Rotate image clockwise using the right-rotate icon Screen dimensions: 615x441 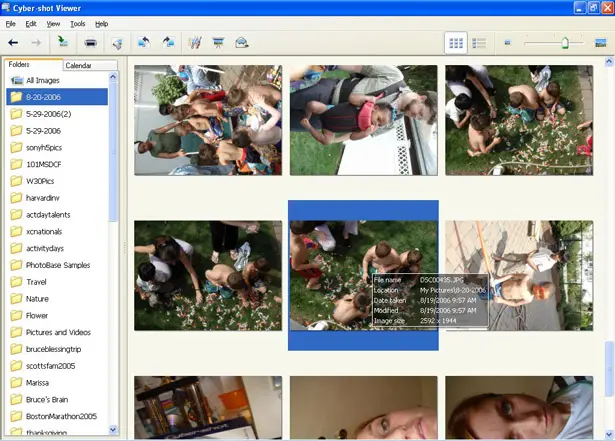click(x=168, y=42)
